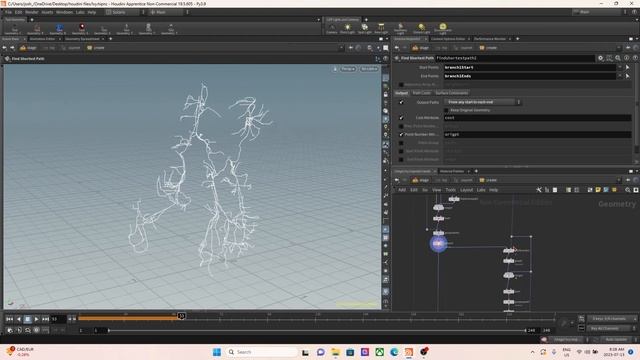
Task: Switch to Geometry Spreadsheet tab
Action: point(82,39)
